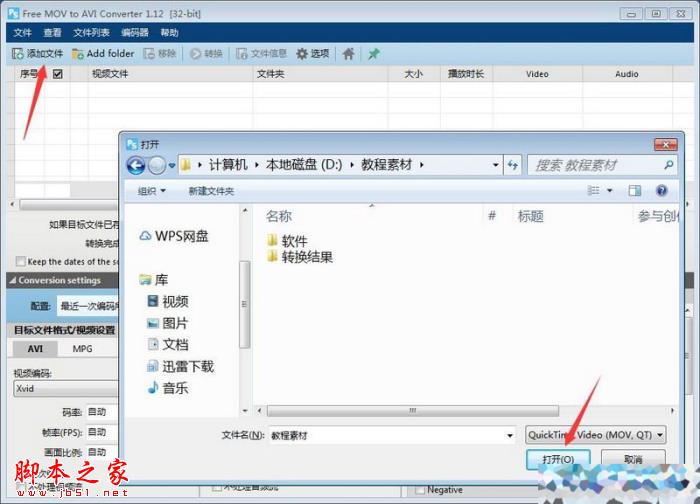This screenshot has height=504, width=700.
Task: Enable Keep the dates checkbox
Action: tap(20, 261)
